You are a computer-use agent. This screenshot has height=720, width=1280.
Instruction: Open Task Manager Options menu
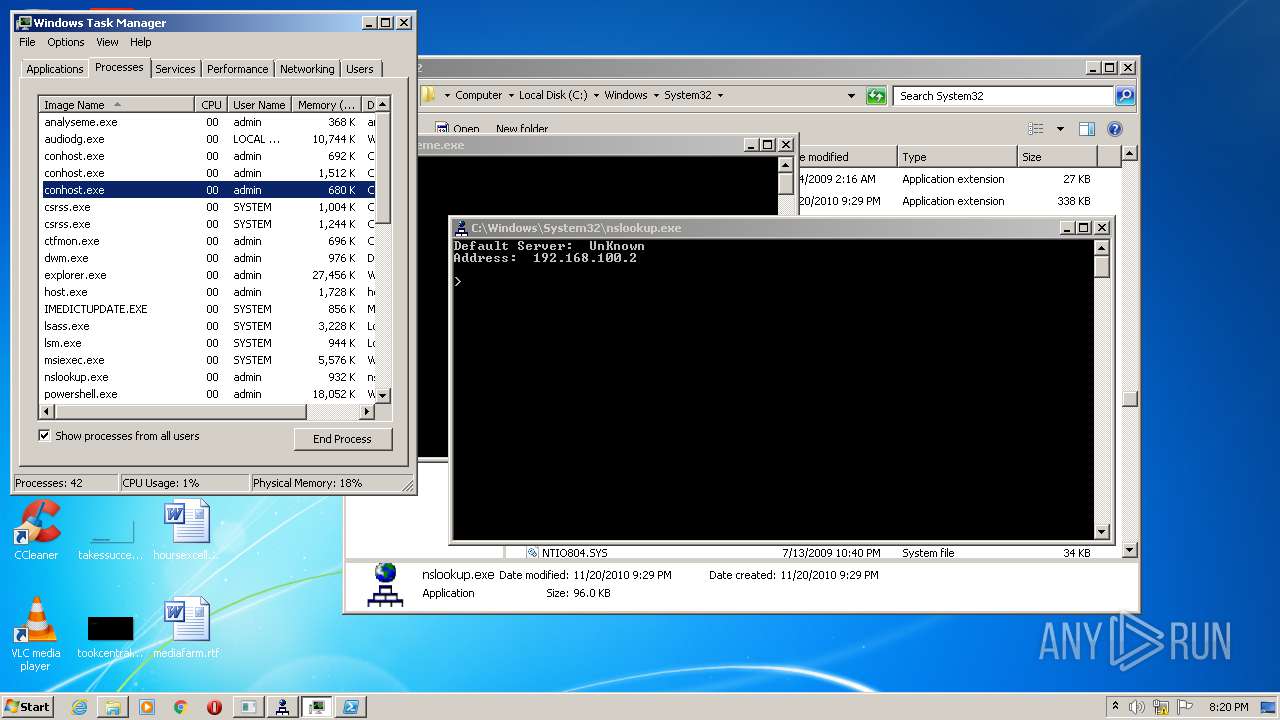(66, 42)
